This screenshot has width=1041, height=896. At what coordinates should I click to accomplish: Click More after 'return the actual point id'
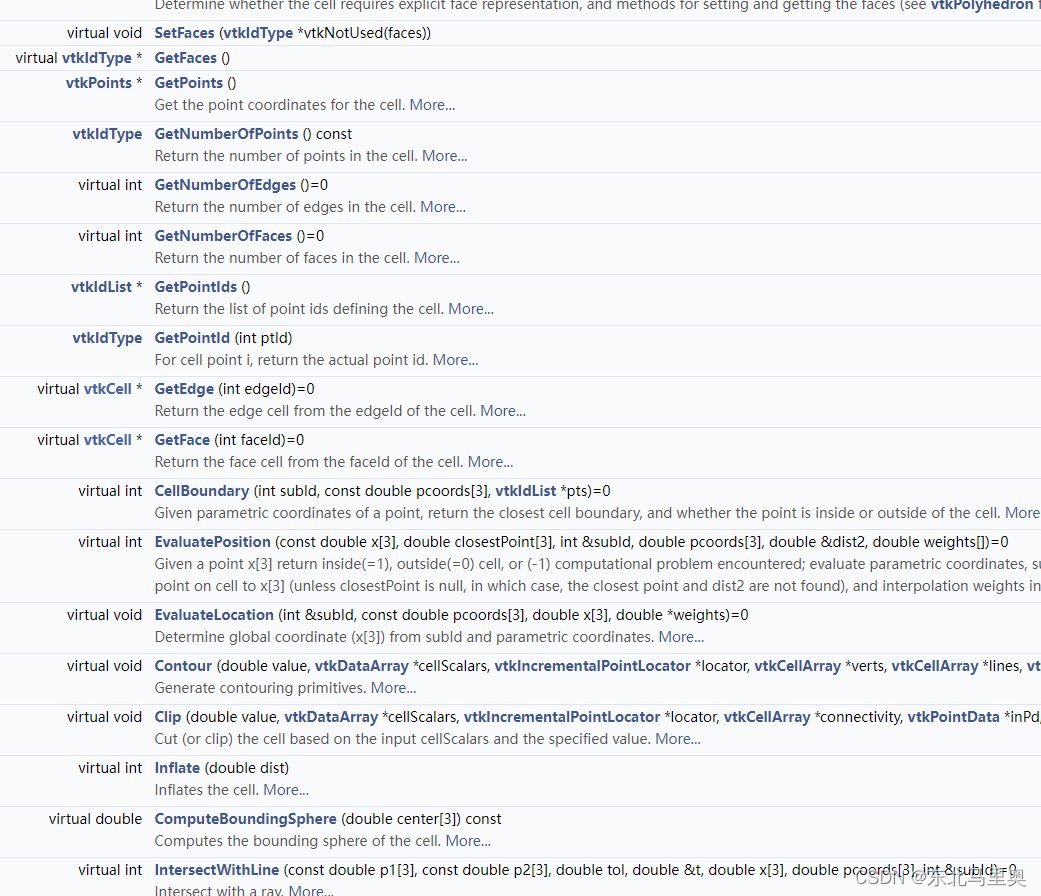pyautogui.click(x=455, y=361)
